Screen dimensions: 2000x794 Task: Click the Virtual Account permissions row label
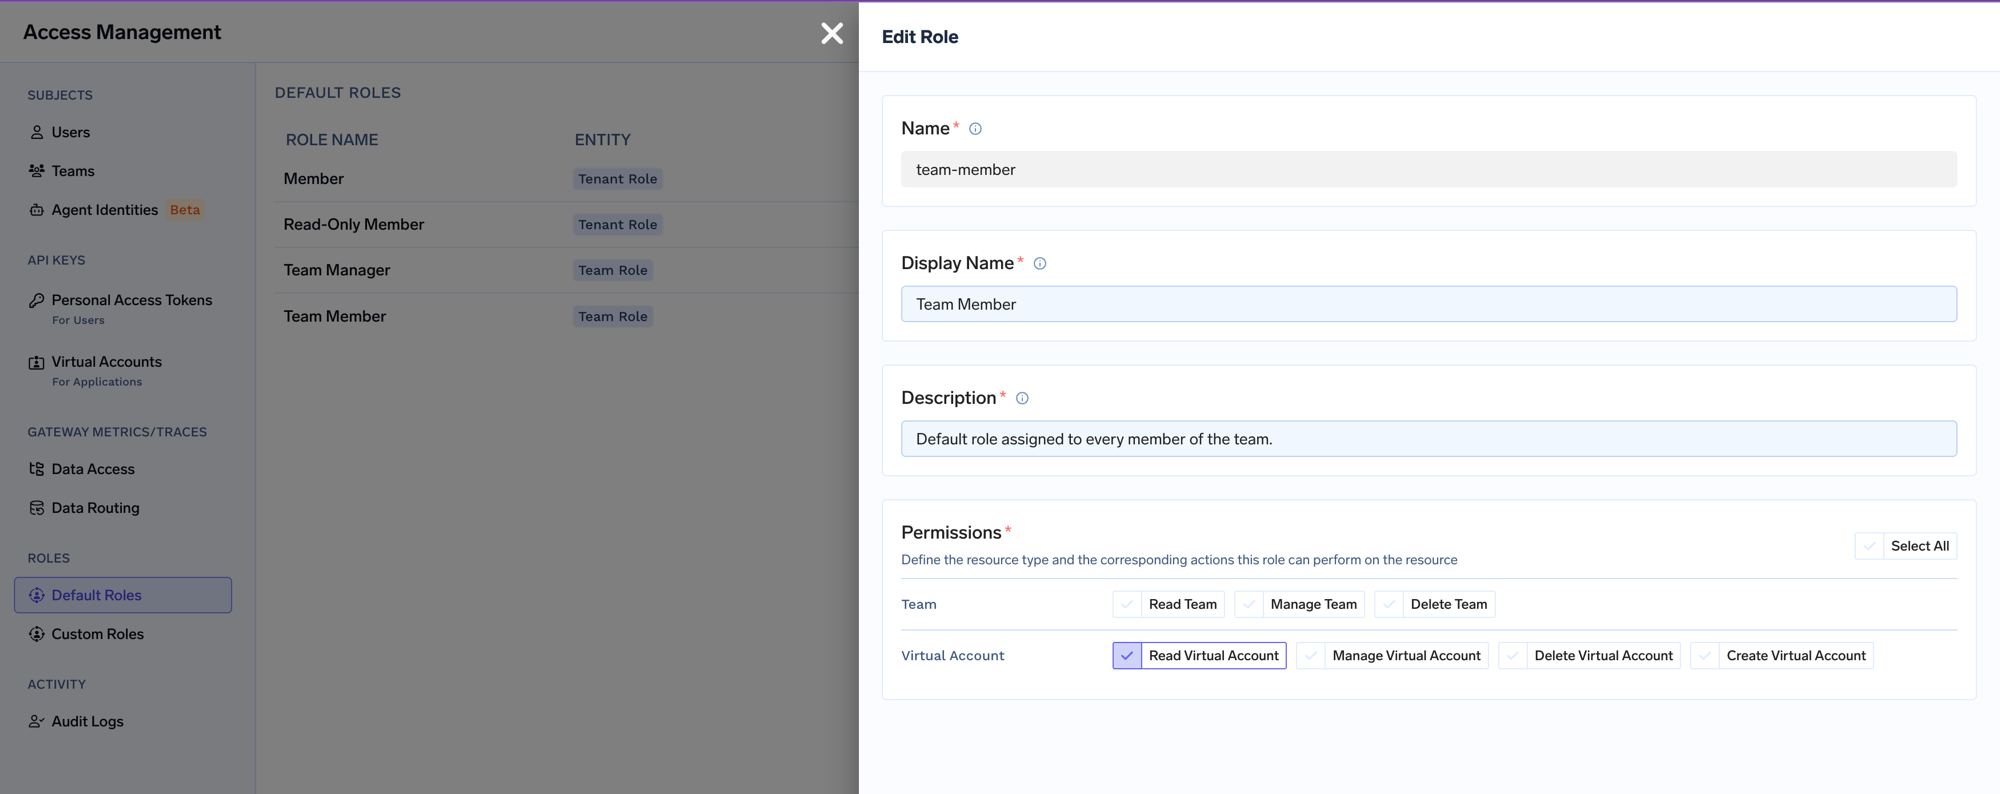[x=953, y=656]
